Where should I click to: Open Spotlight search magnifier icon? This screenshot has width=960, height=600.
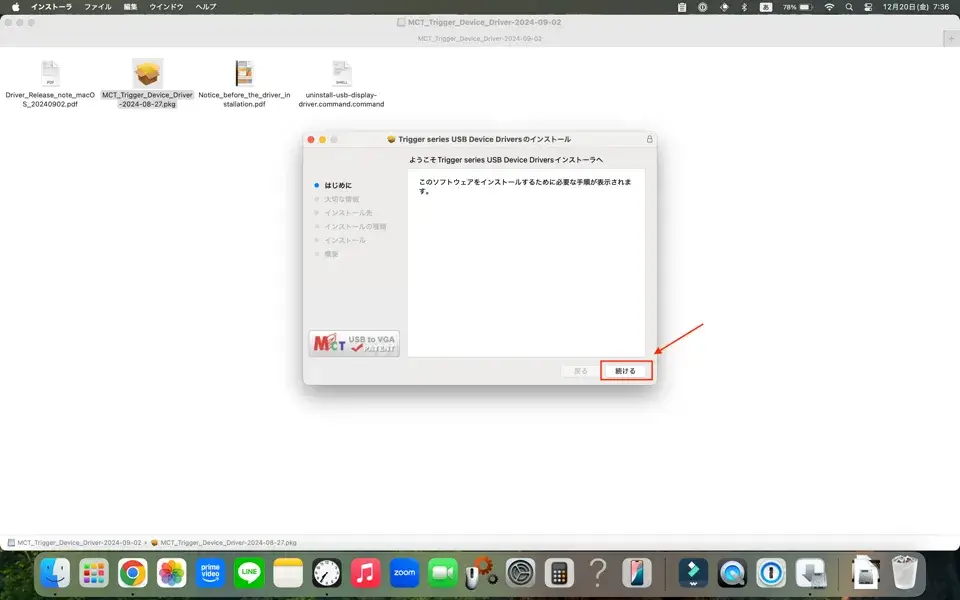pos(849,7)
